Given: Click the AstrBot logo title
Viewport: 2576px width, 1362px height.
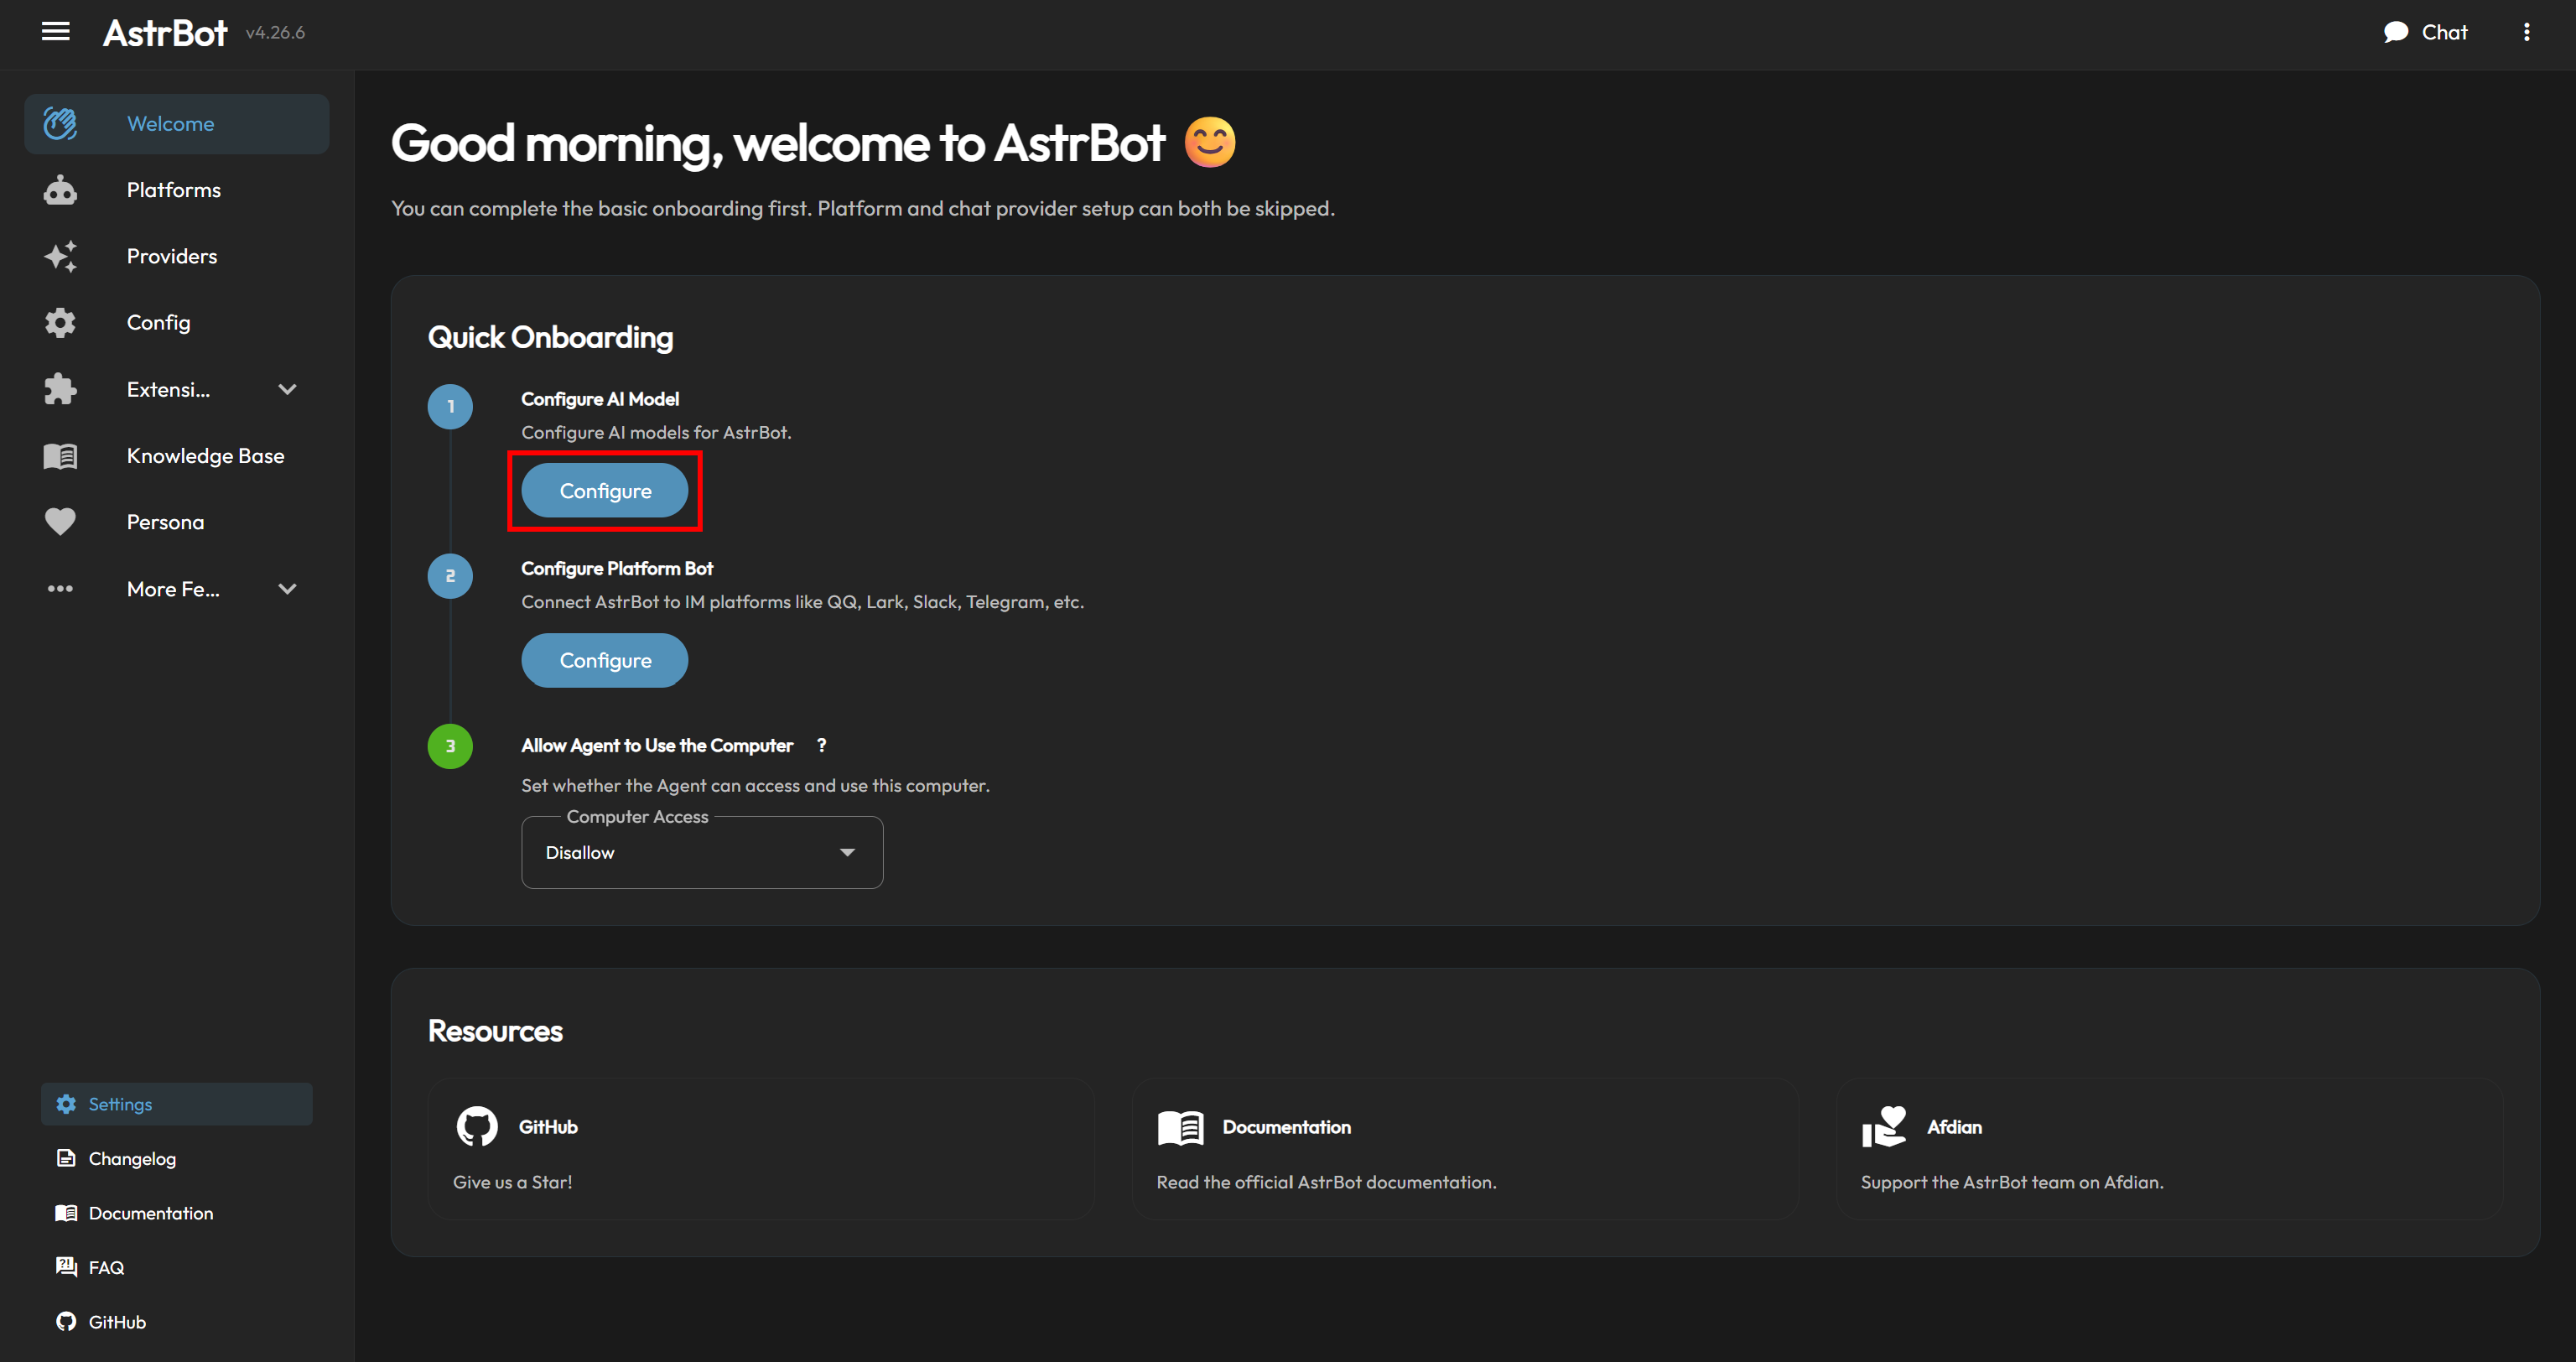Looking at the screenshot, I should (165, 33).
